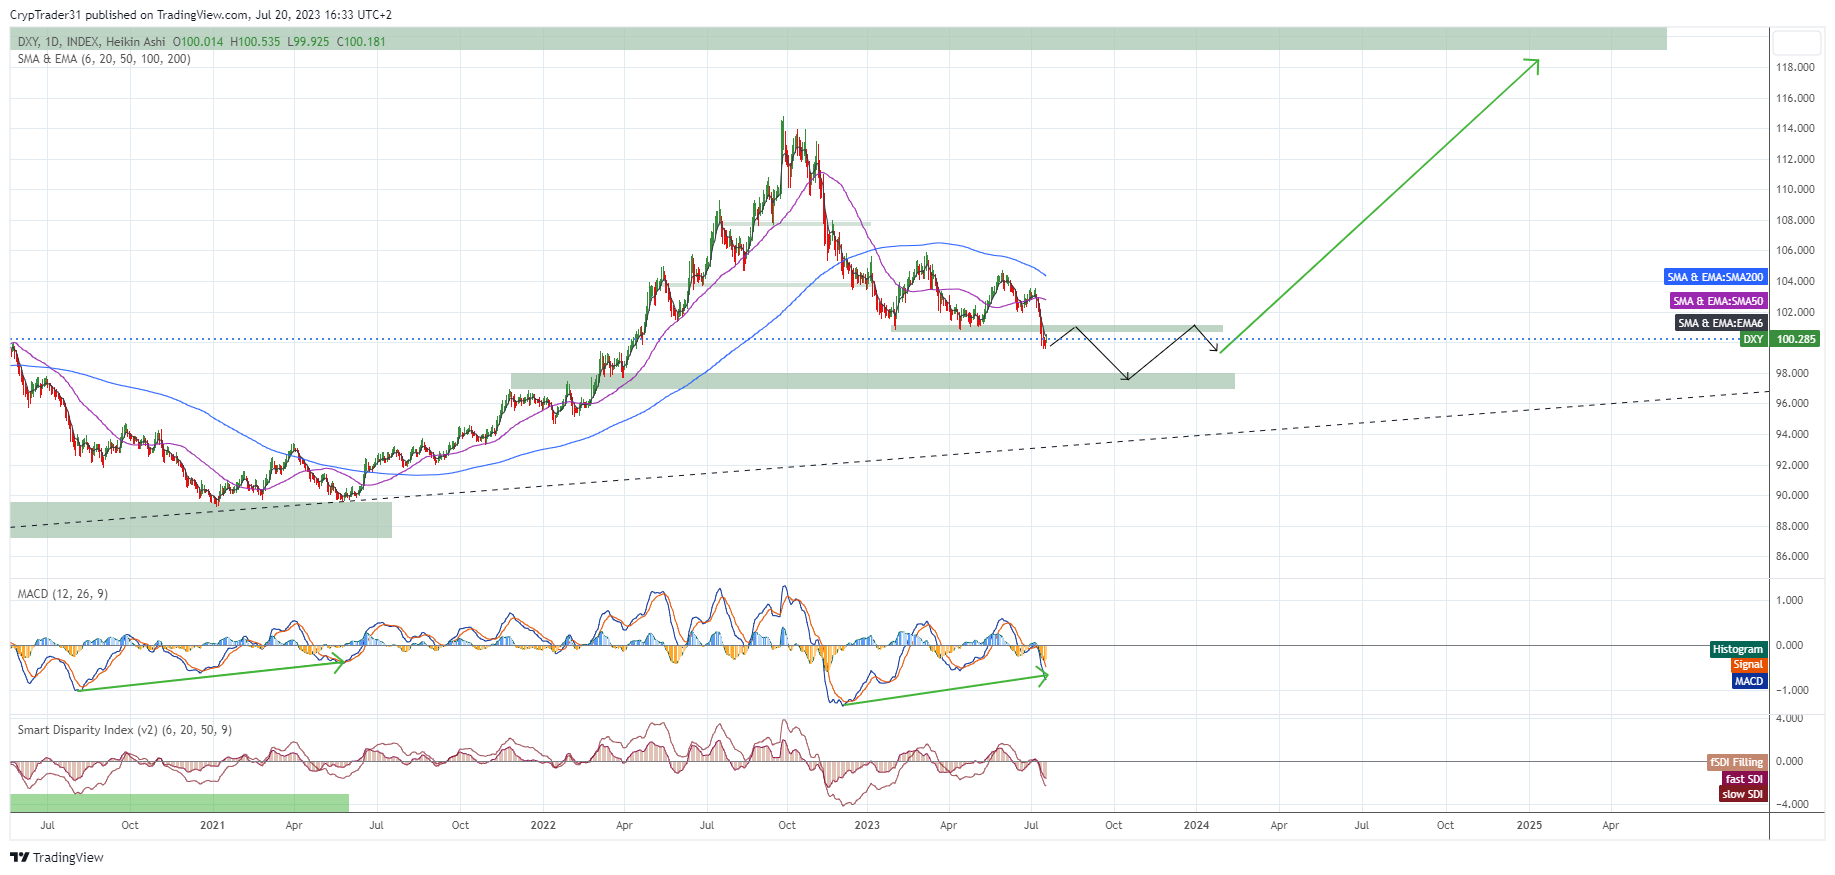1835x875 pixels.
Task: Select the long green projection arrow toward 118
Action: coord(1380,205)
